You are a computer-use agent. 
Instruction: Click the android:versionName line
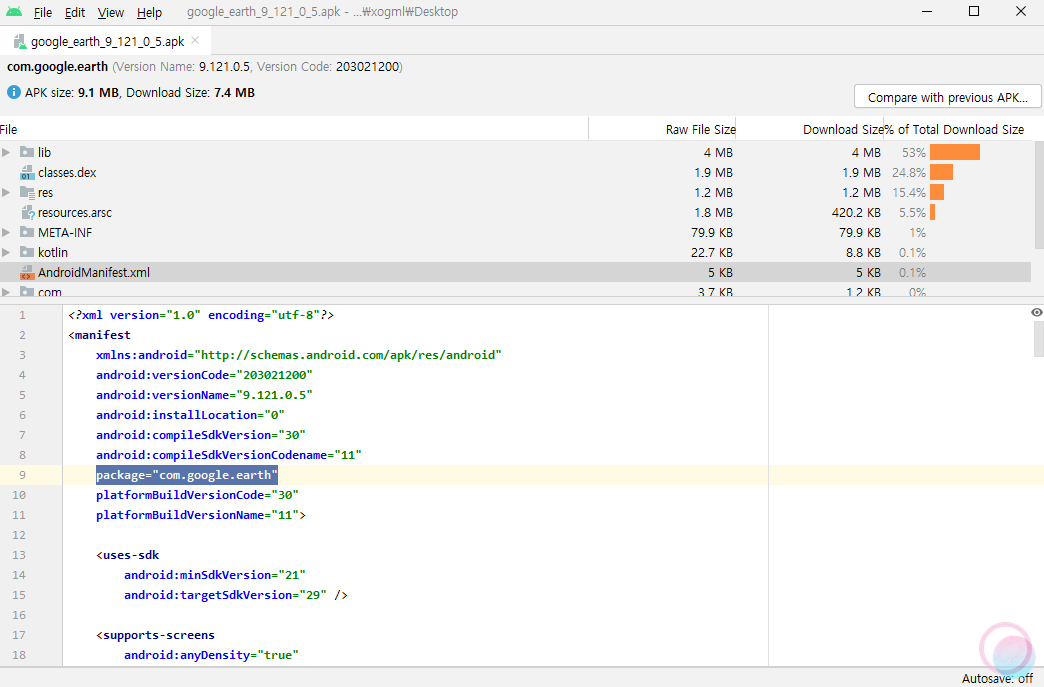(204, 395)
